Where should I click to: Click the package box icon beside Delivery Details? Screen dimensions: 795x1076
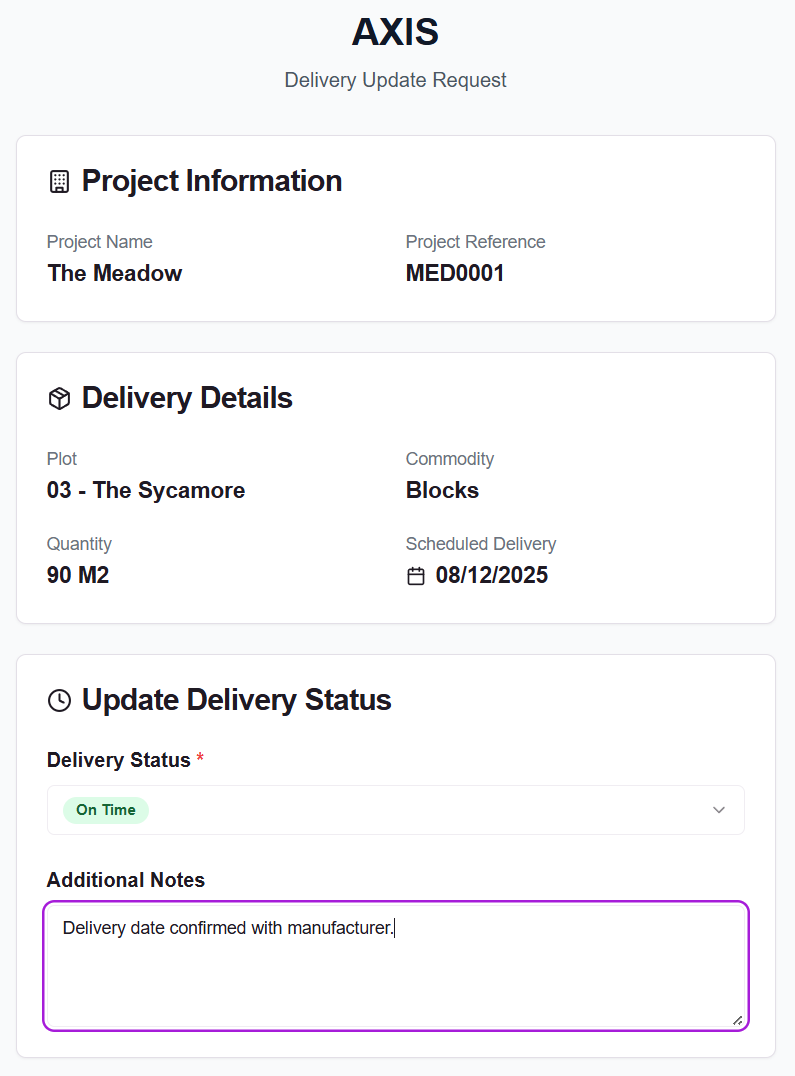(x=59, y=399)
